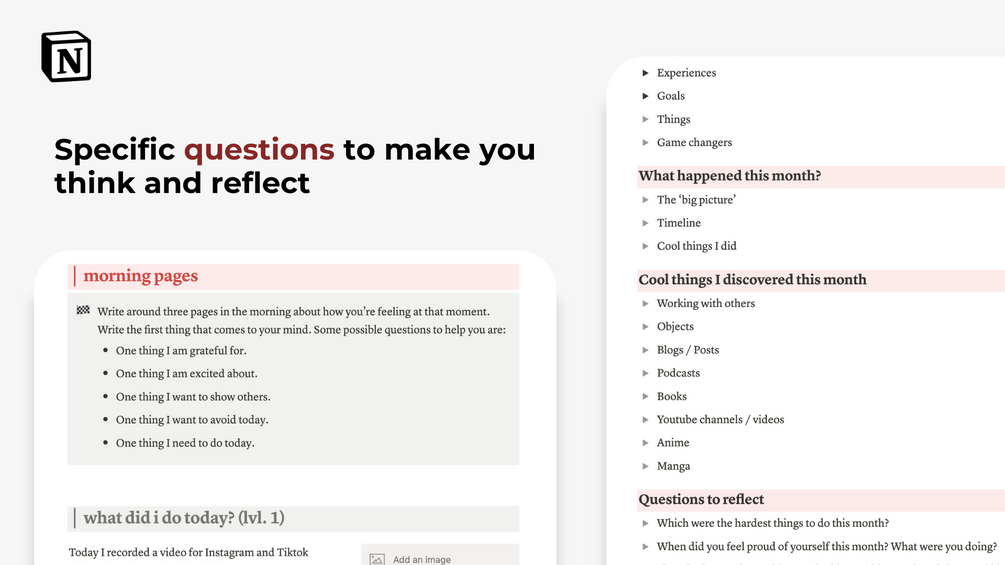The width and height of the screenshot is (1005, 565).
Task: Click the One thing I am grateful for bullet
Action: point(181,350)
